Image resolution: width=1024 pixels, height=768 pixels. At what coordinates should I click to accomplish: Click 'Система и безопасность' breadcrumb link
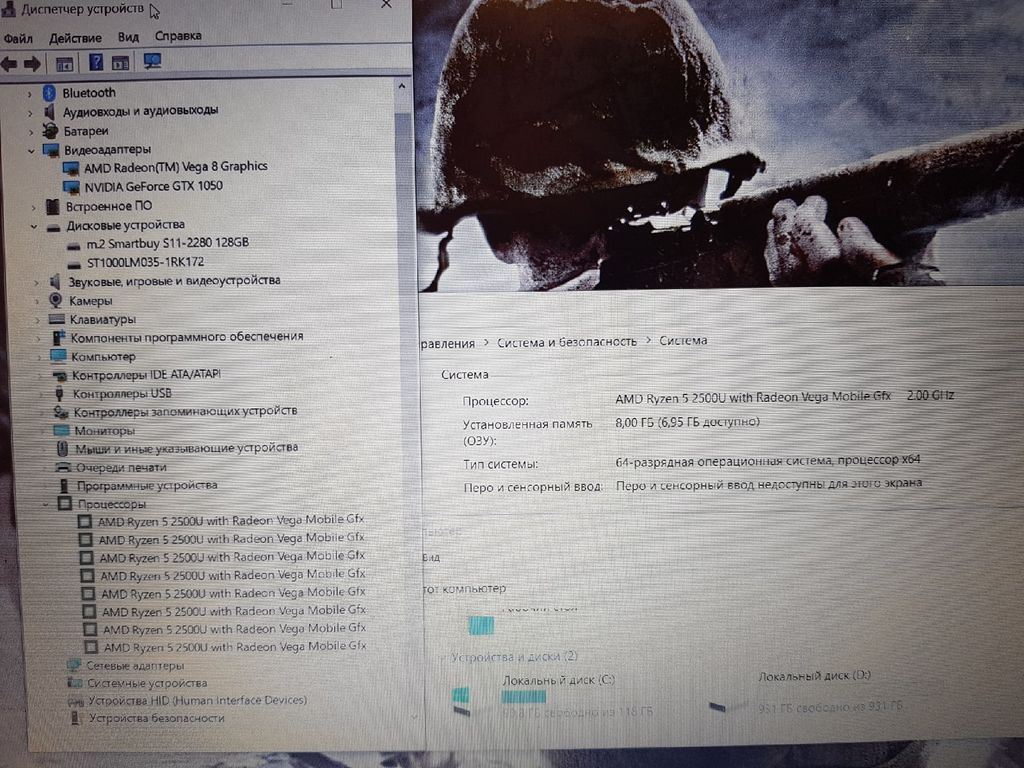point(567,342)
